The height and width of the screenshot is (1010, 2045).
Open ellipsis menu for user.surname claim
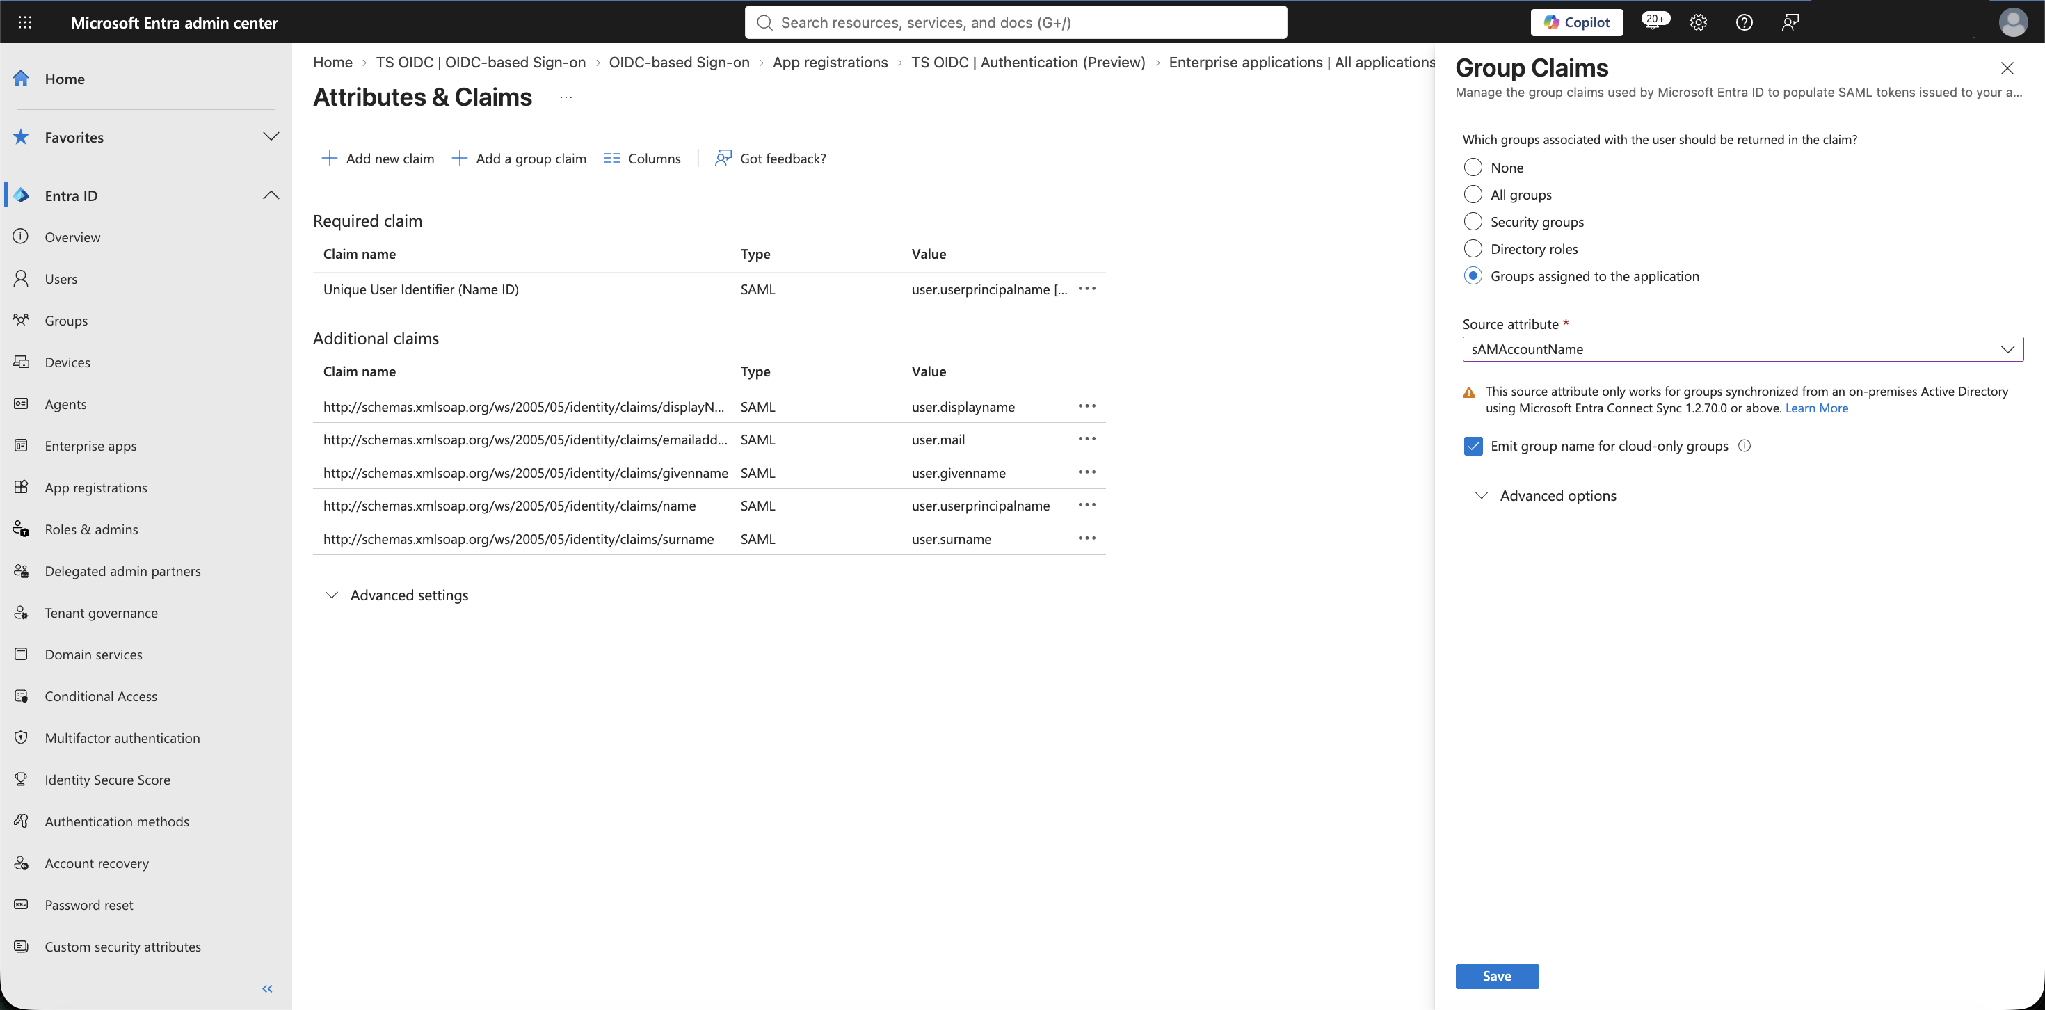[x=1087, y=538]
